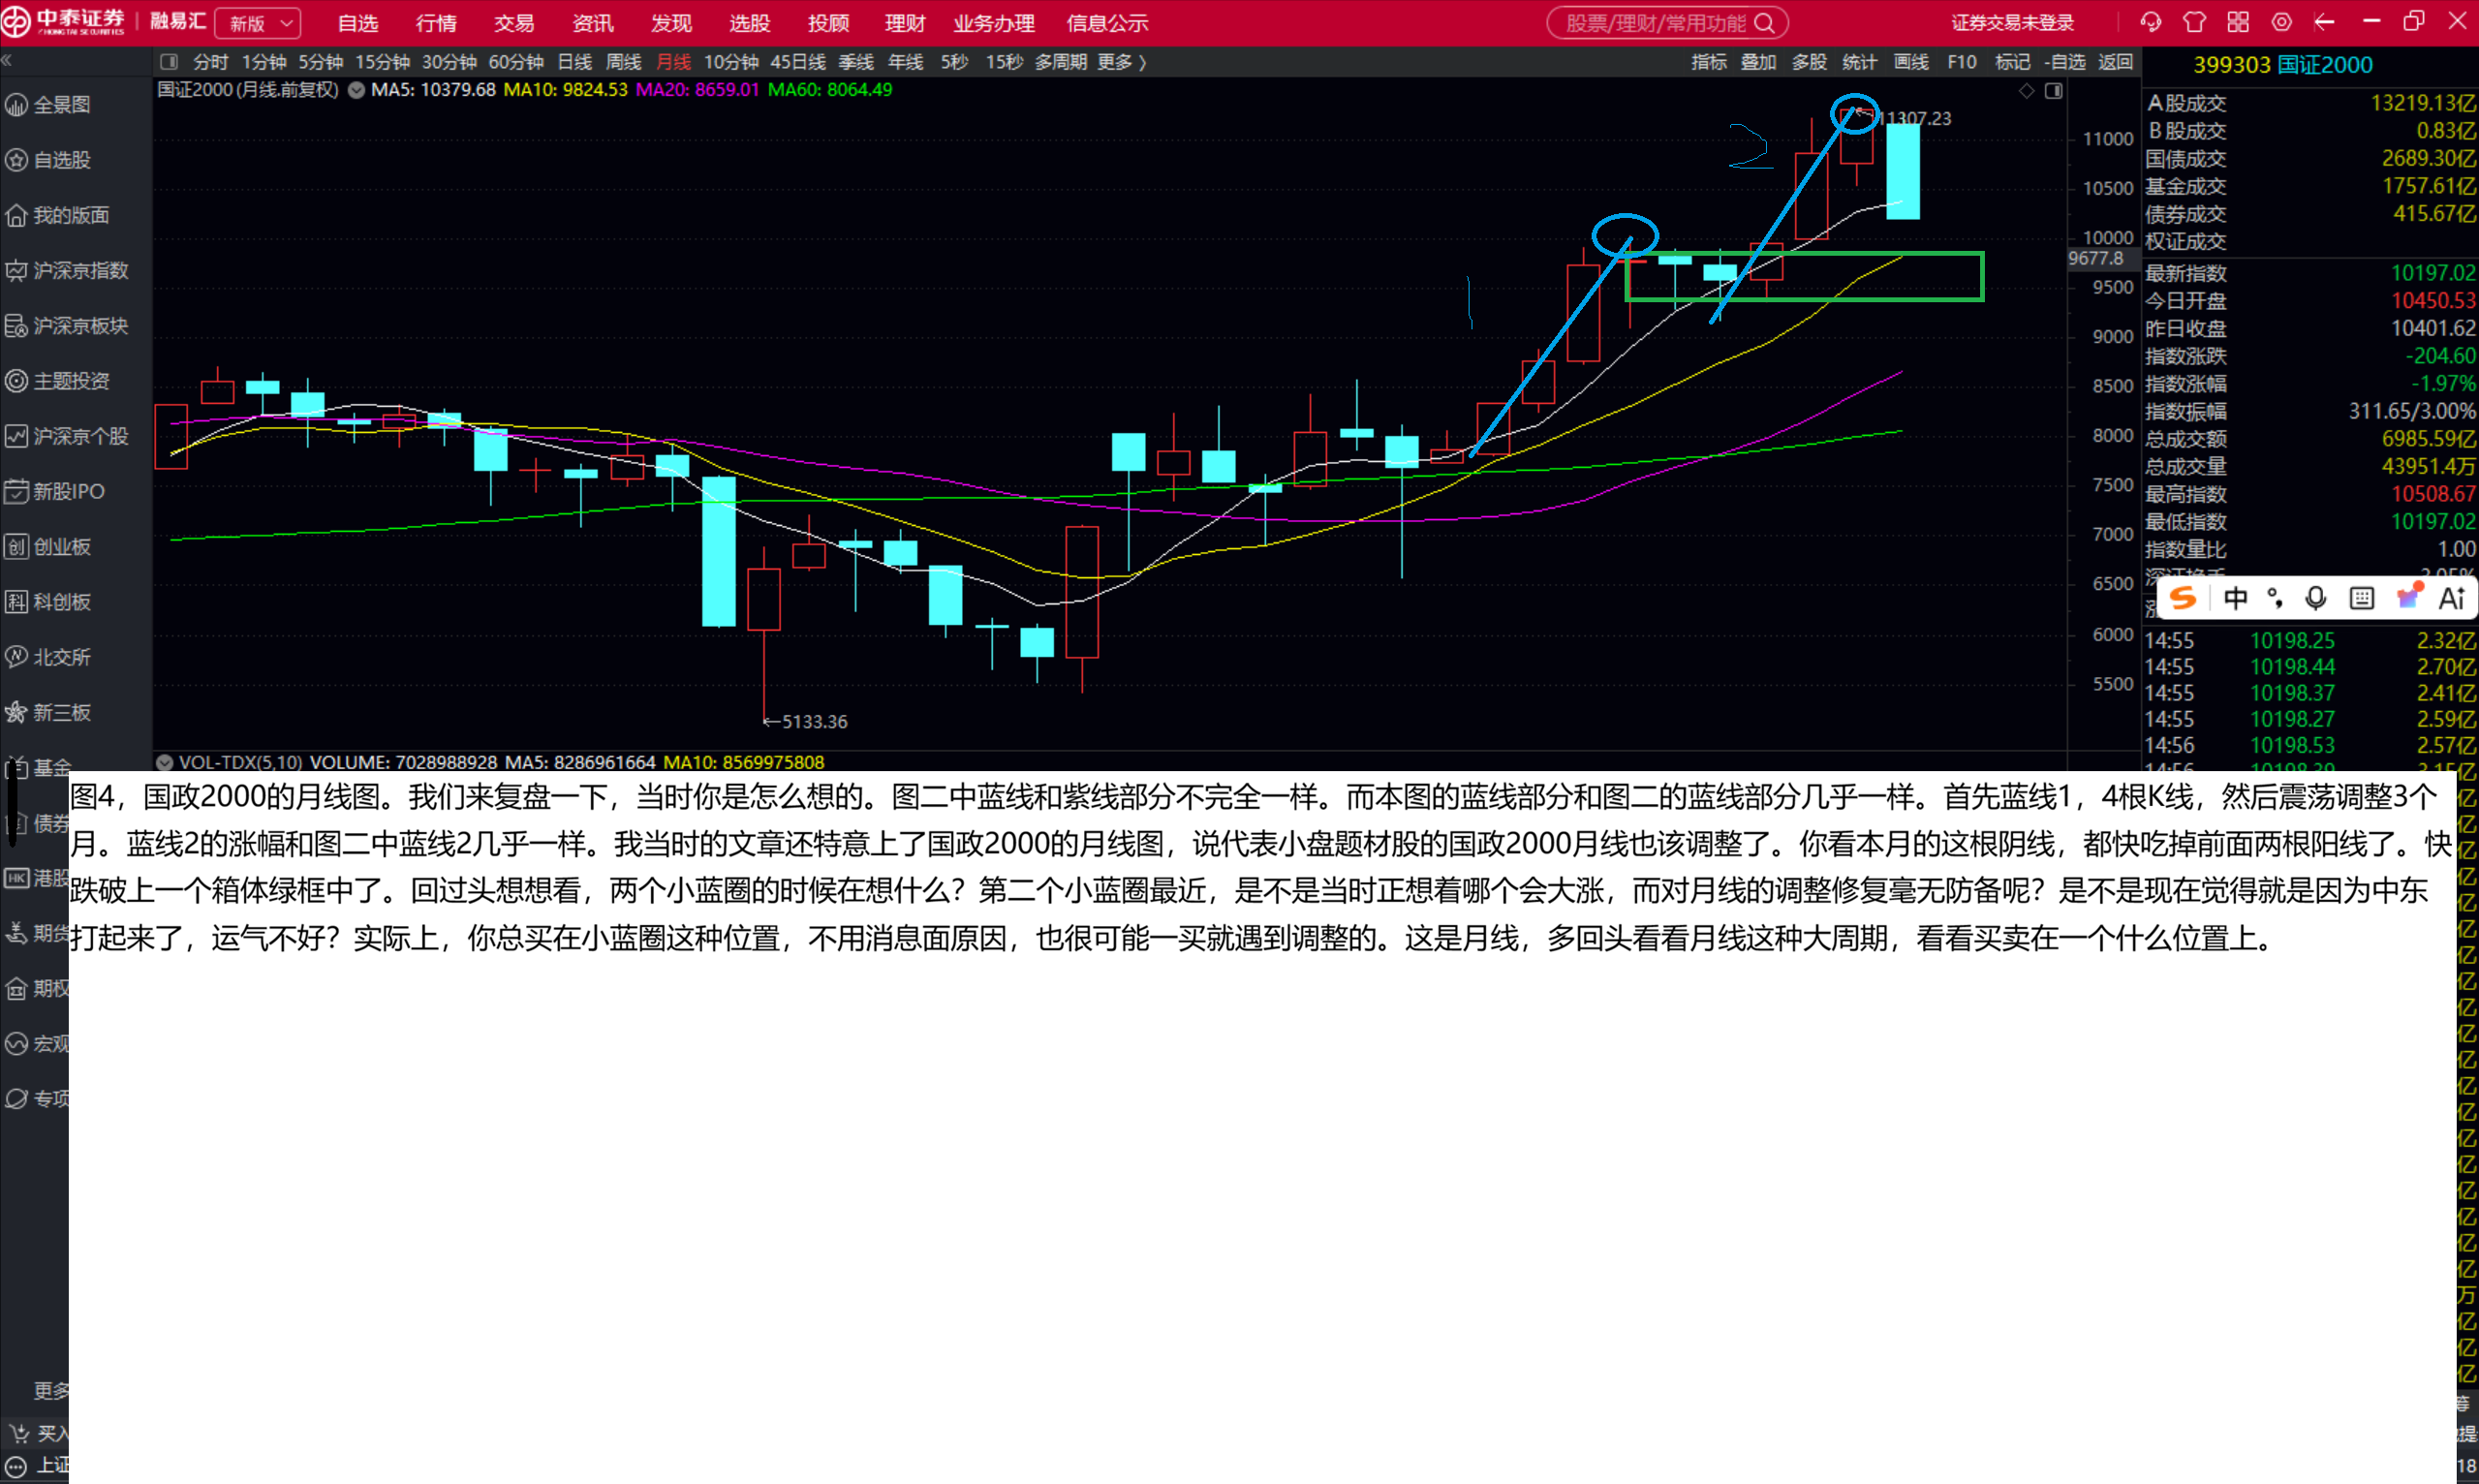The width and height of the screenshot is (2479, 1484).
Task: Collapse the left sidebar with double chevron
Action: [x=7, y=61]
